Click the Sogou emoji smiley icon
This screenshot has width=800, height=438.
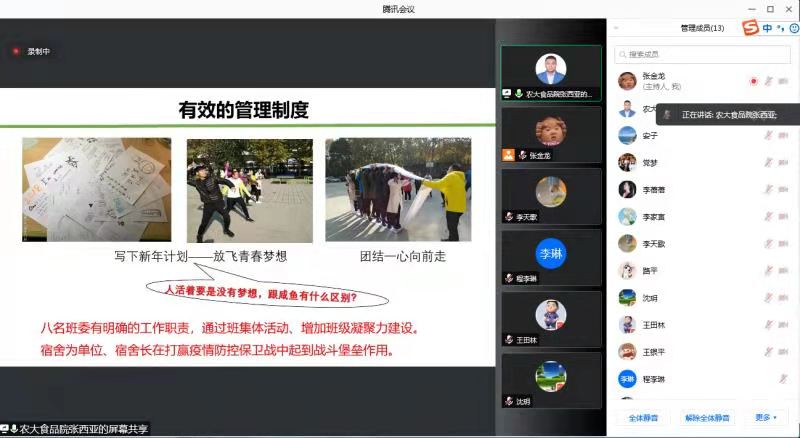click(x=794, y=28)
